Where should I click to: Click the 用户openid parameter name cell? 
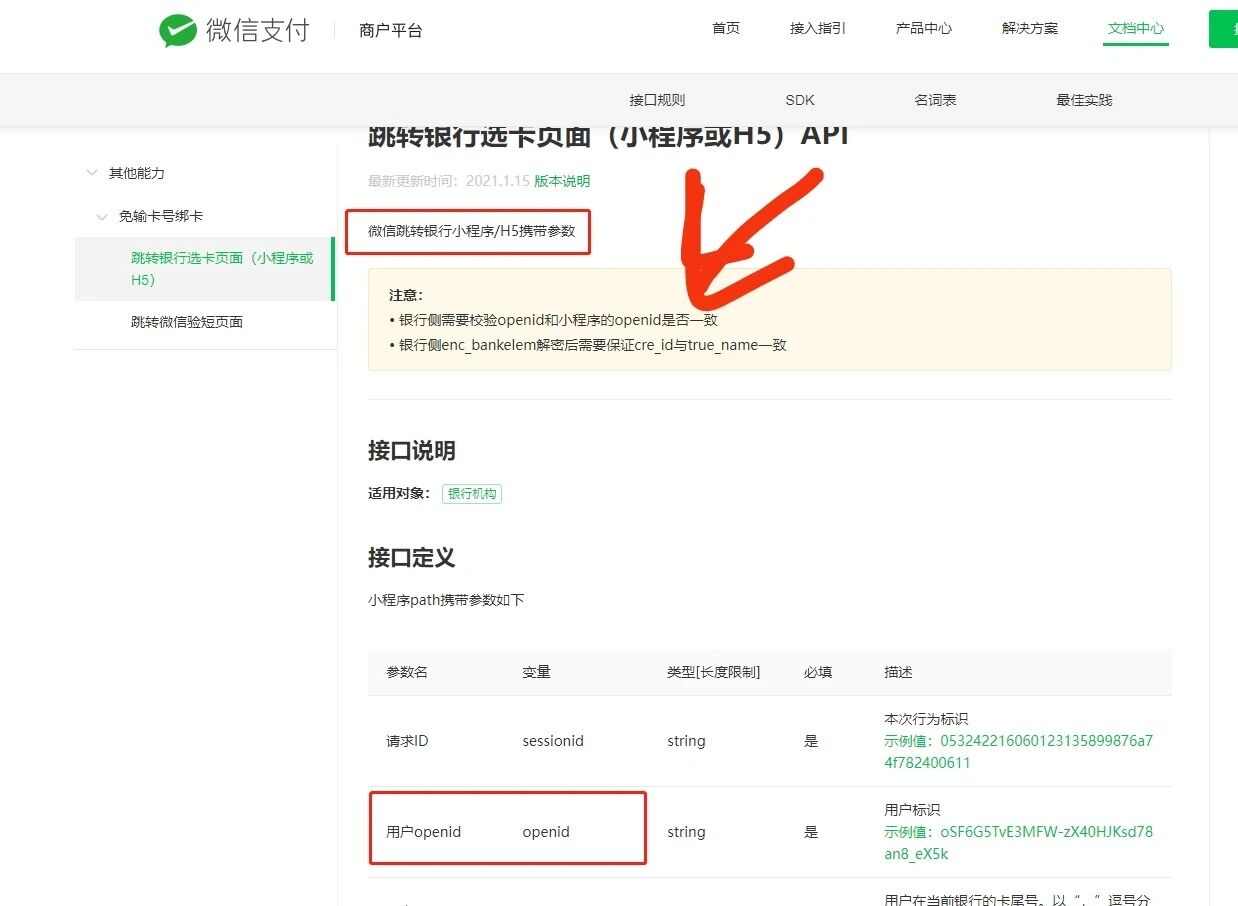pyautogui.click(x=424, y=832)
